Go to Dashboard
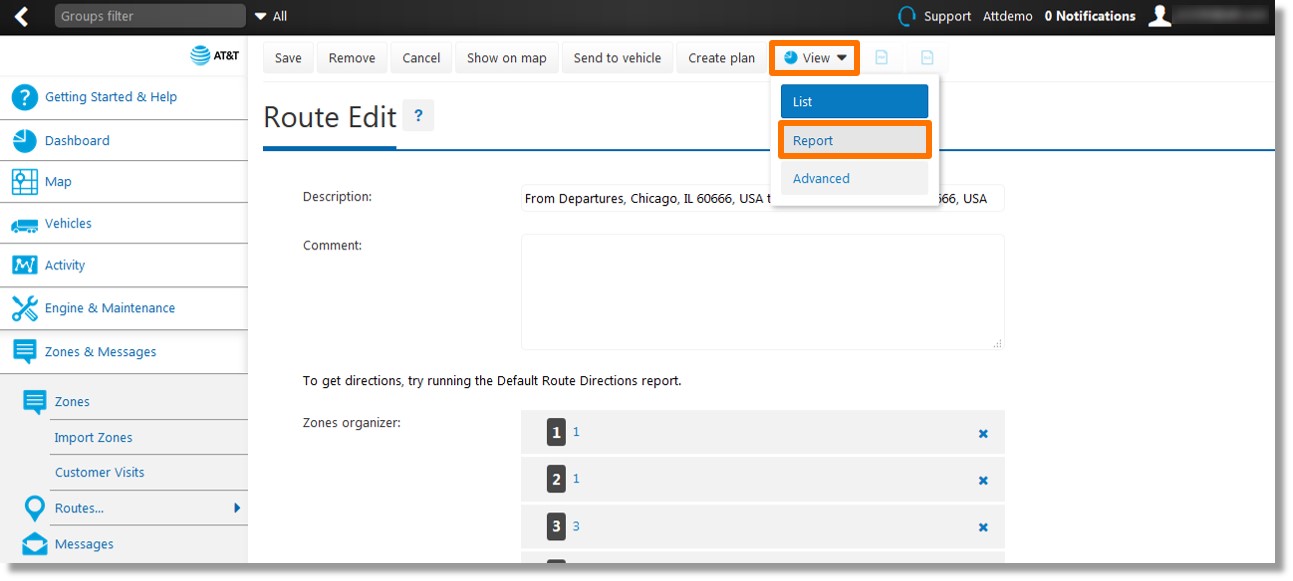The height and width of the screenshot is (581, 1293). [x=77, y=141]
